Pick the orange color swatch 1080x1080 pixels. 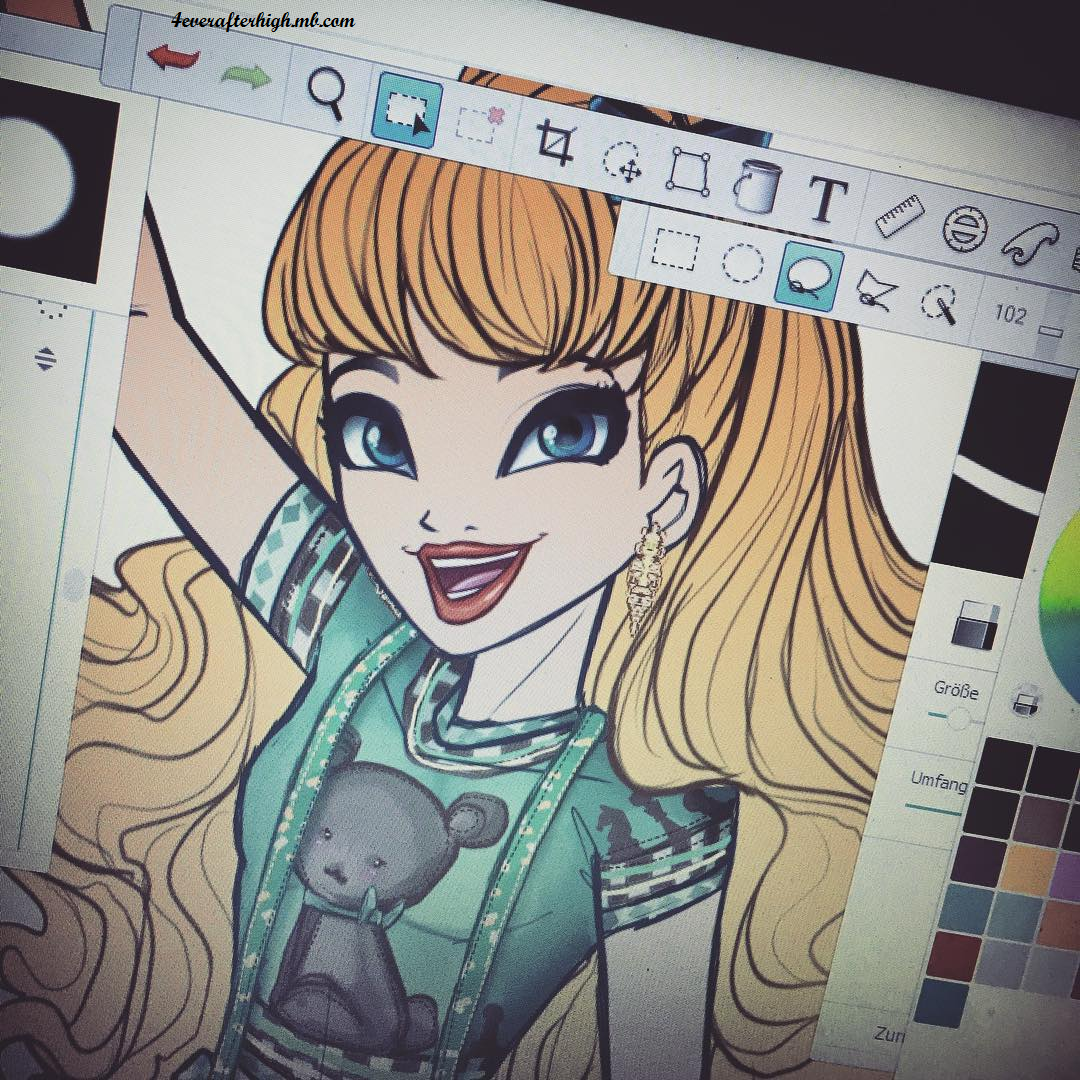pos(1028,869)
